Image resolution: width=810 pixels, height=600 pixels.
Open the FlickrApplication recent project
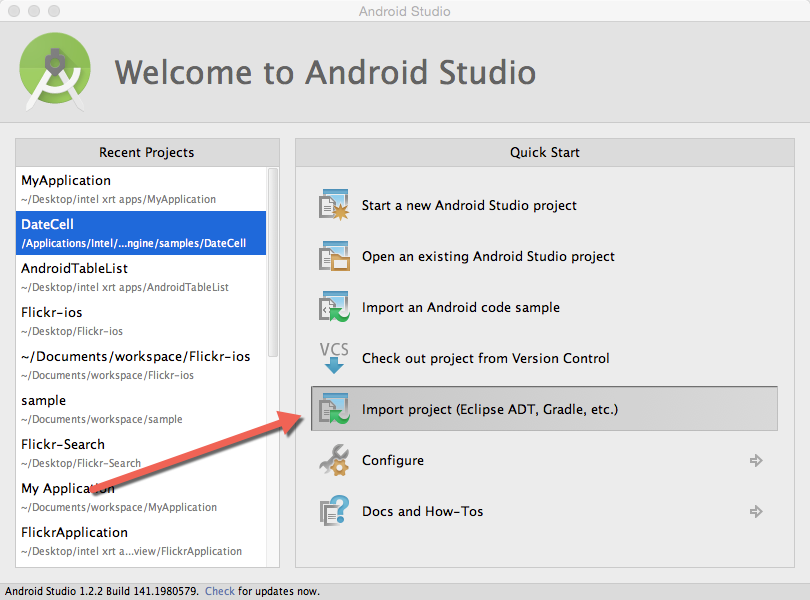[141, 541]
